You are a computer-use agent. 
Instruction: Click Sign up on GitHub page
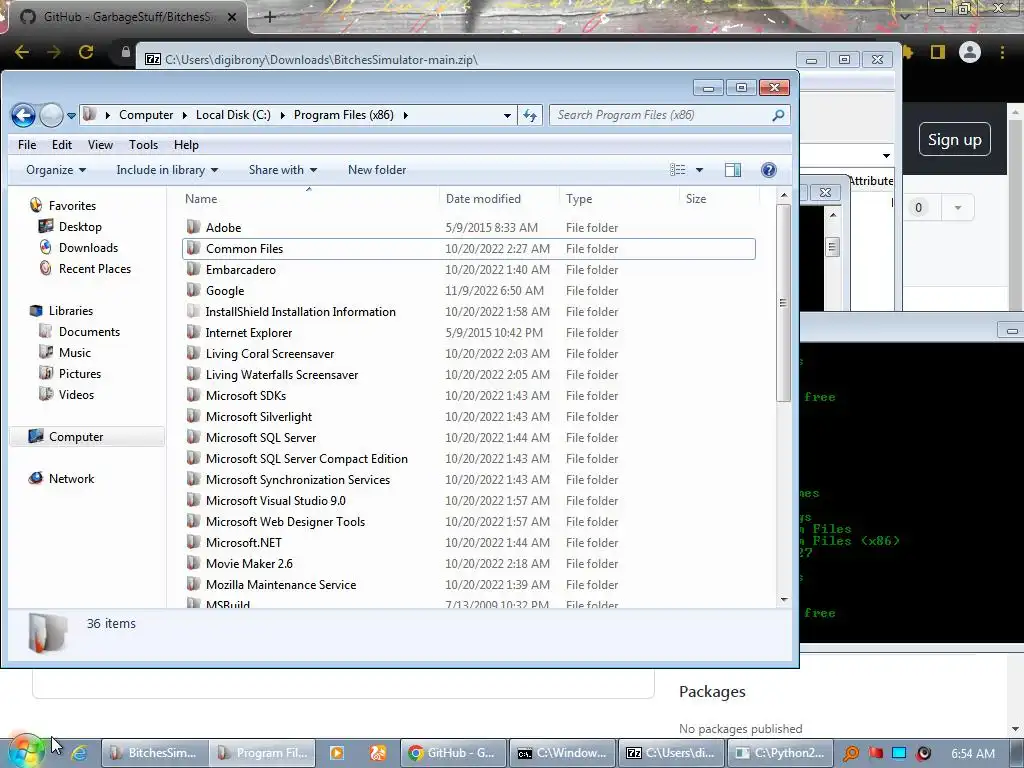click(954, 140)
